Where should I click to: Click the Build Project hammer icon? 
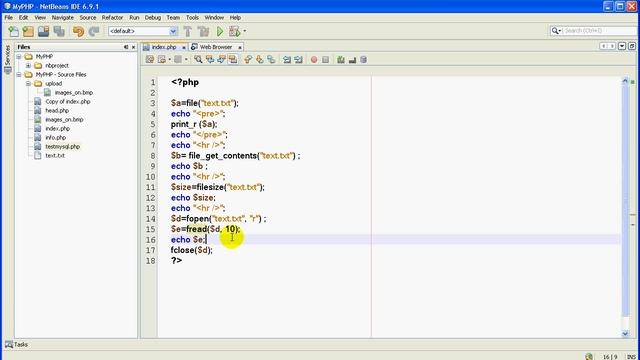[188, 31]
